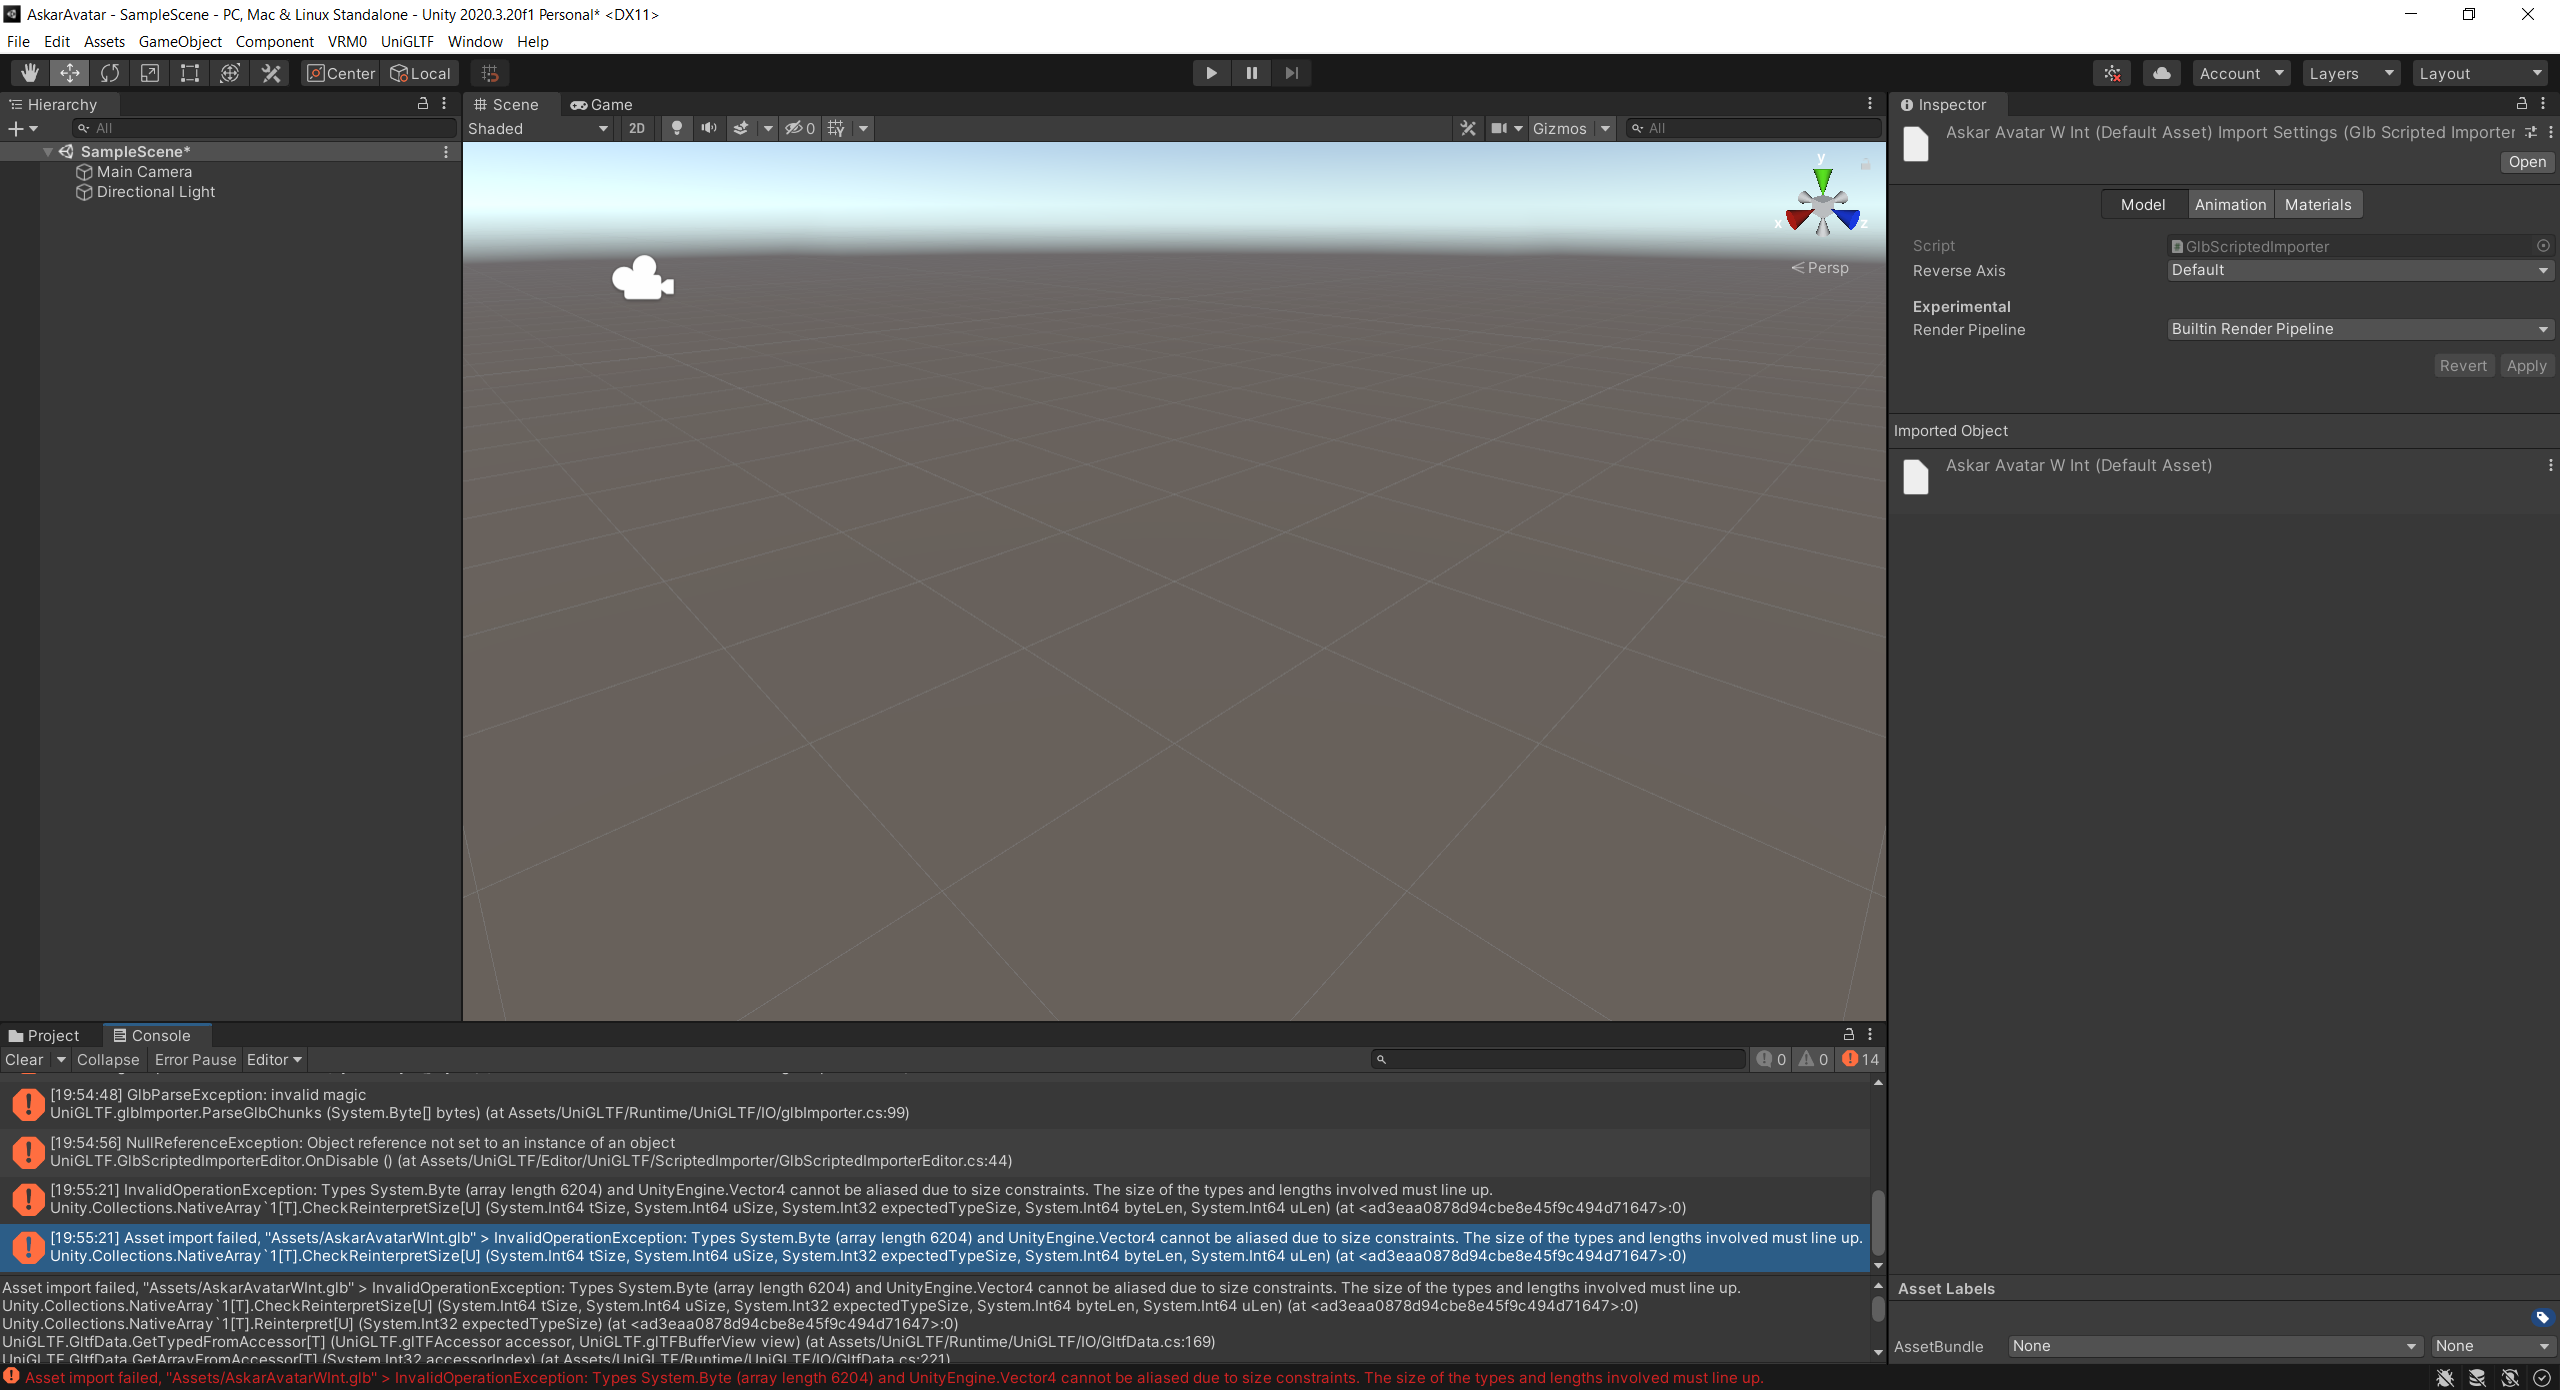
Task: Clear the Console messages
Action: (22, 1059)
